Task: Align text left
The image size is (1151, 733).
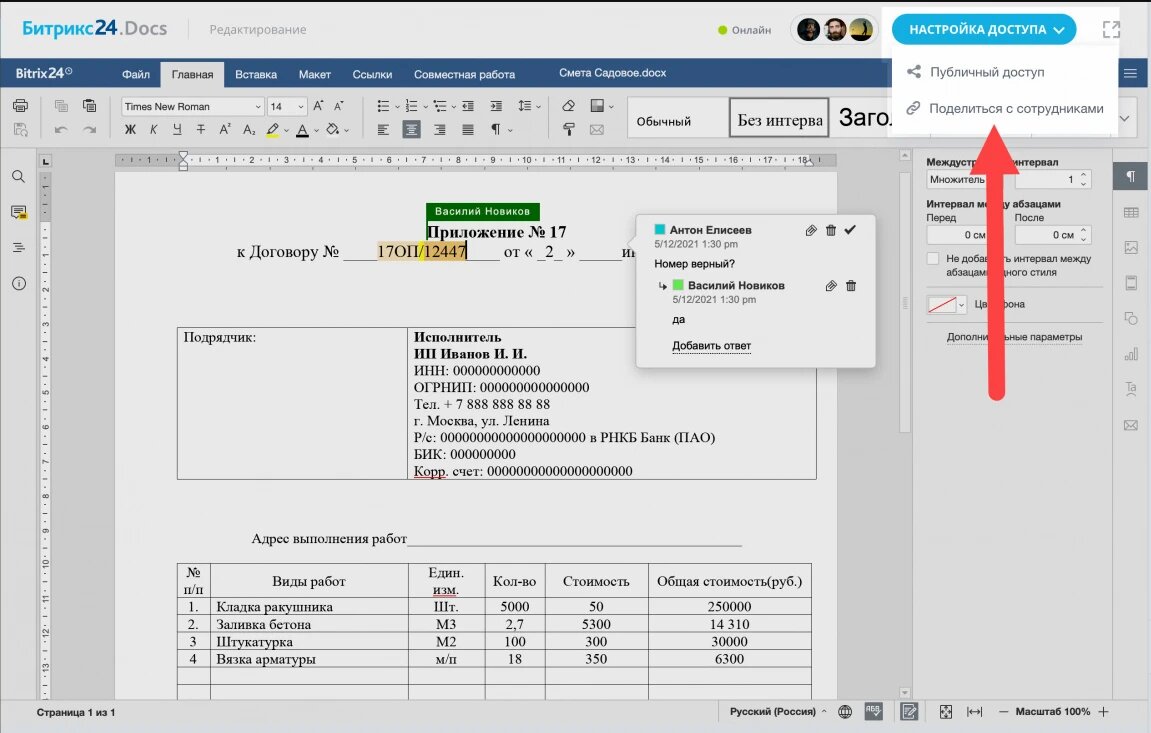Action: point(383,130)
